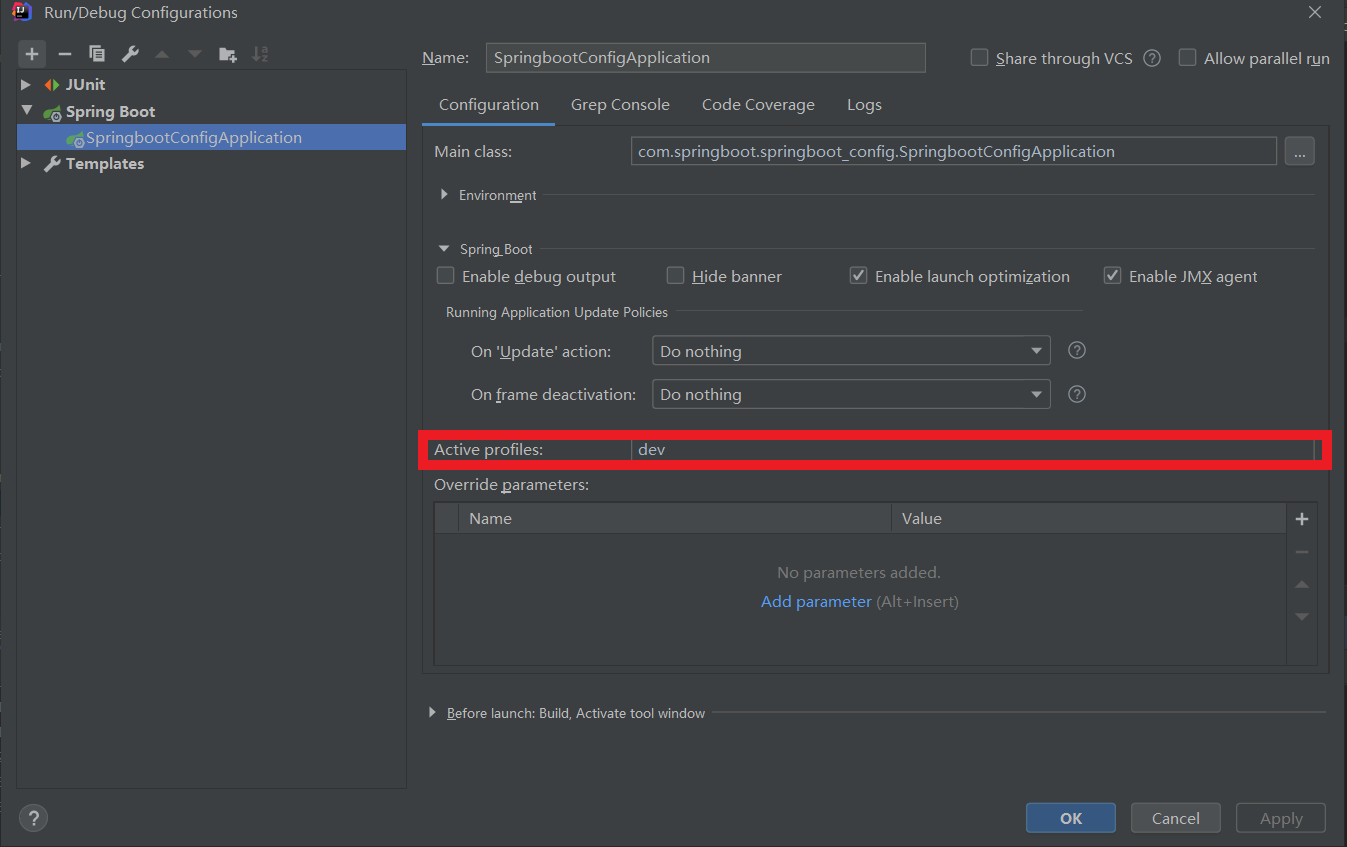
Task: Uncheck Enable JMX agent
Action: tap(1112, 276)
